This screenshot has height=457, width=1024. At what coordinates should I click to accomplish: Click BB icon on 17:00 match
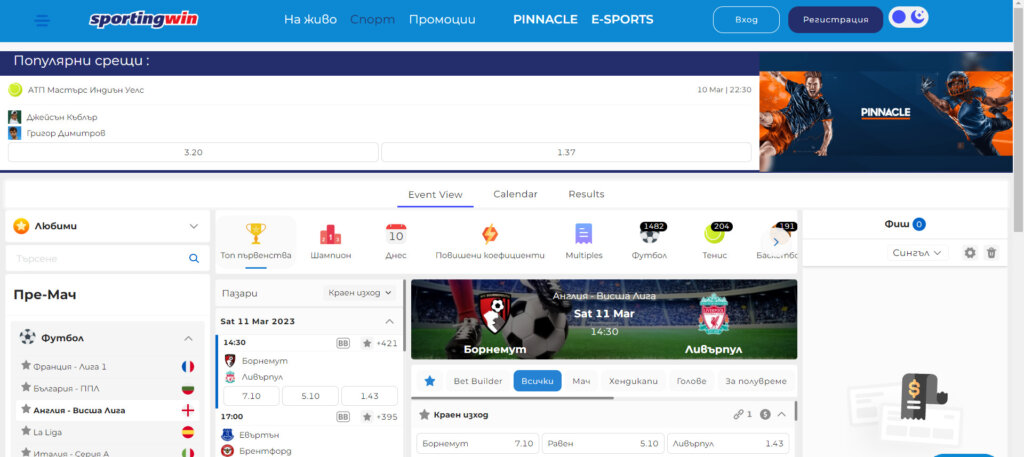(x=343, y=417)
